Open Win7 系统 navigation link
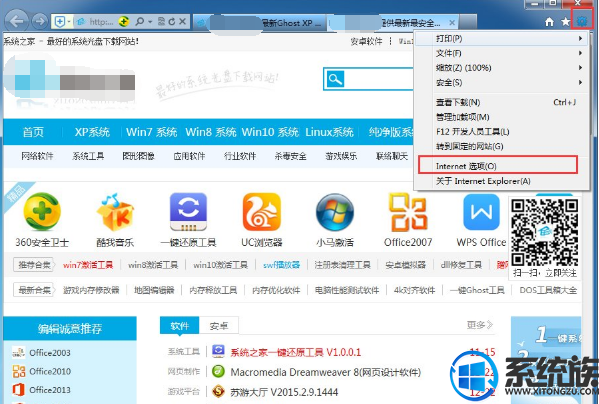Image resolution: width=599 pixels, height=404 pixels. (x=151, y=132)
